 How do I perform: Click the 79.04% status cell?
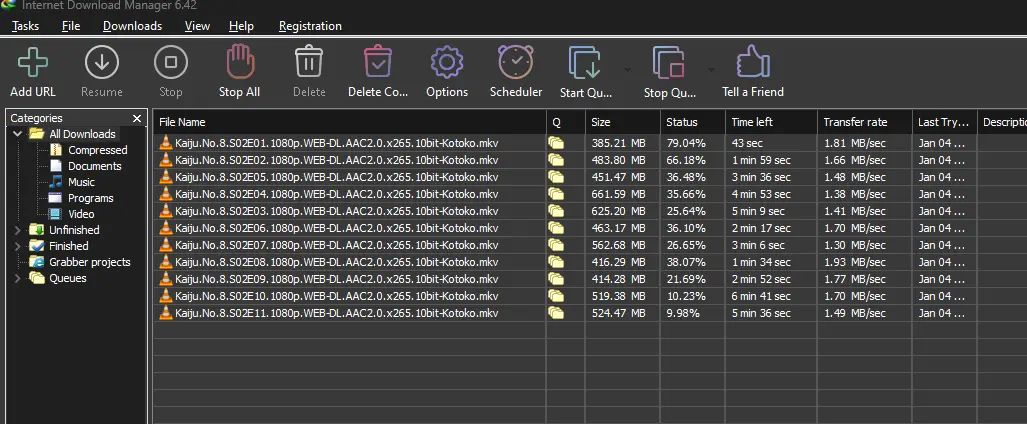tap(686, 143)
